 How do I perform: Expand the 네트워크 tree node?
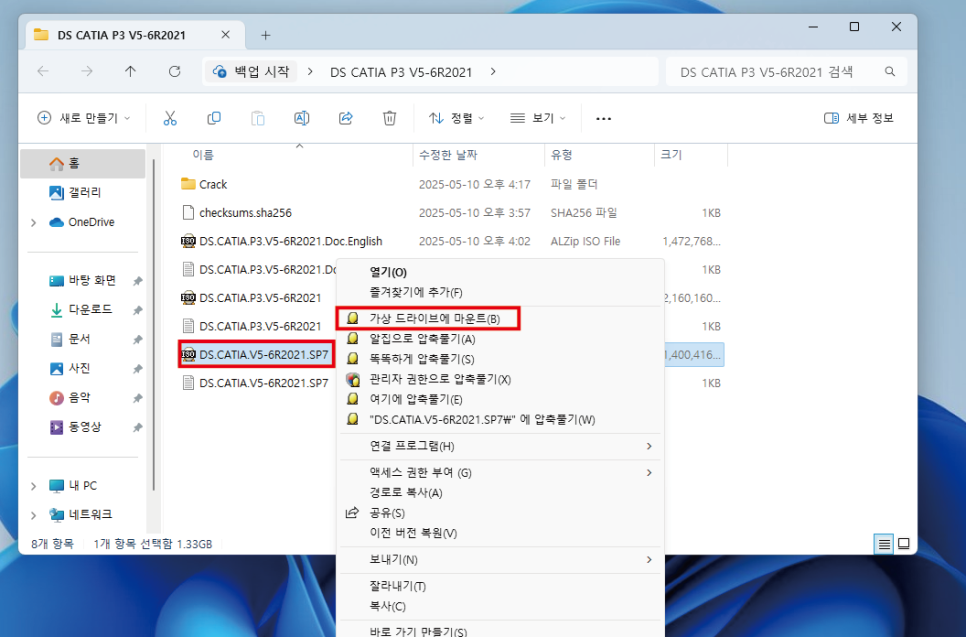click(33, 516)
